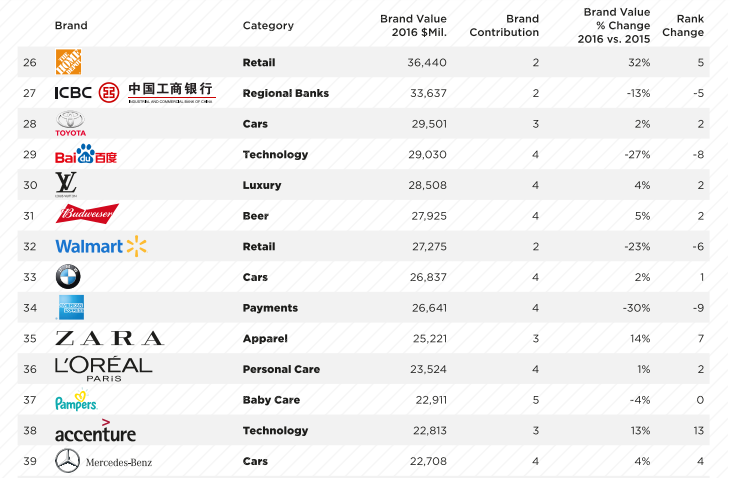The image size is (730, 478).
Task: Select the Rank Change column header
Action: coord(683,26)
